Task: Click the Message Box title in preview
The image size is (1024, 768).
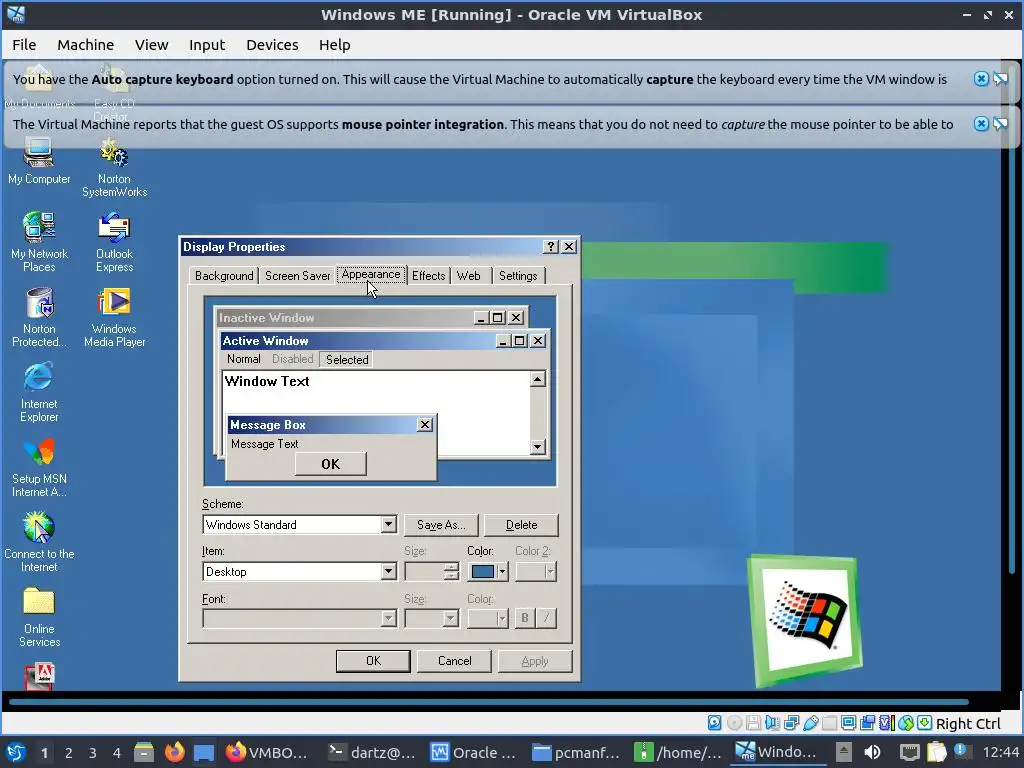Action: 268,425
